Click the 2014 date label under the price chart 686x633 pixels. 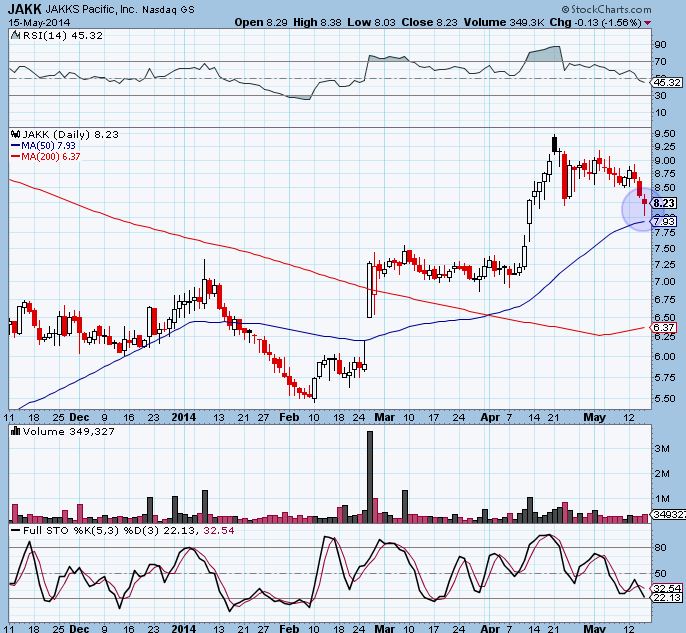(184, 417)
